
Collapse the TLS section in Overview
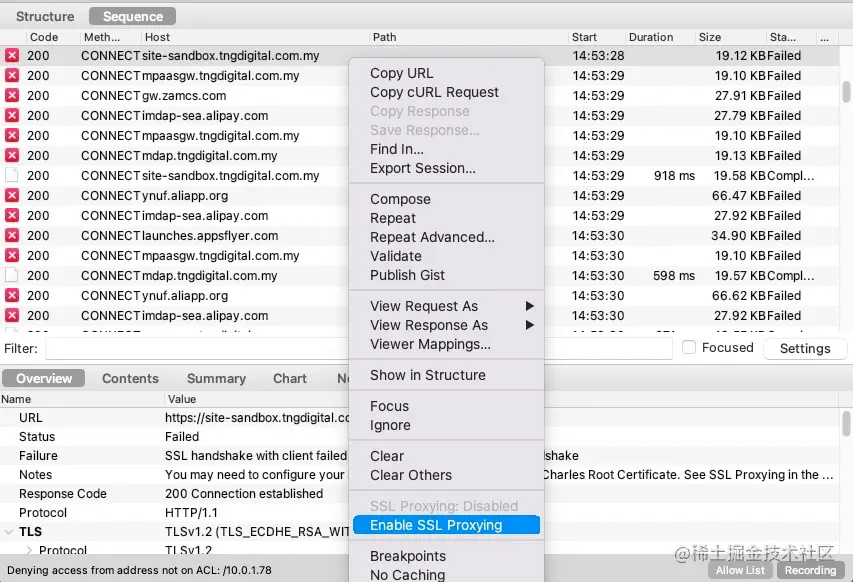click(10, 531)
